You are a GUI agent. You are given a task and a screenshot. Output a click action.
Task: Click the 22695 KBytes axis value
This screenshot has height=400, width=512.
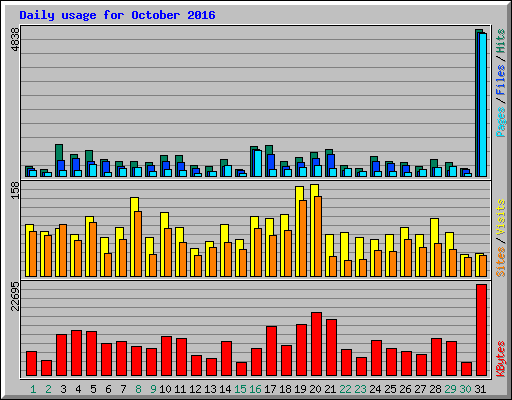pos(15,296)
